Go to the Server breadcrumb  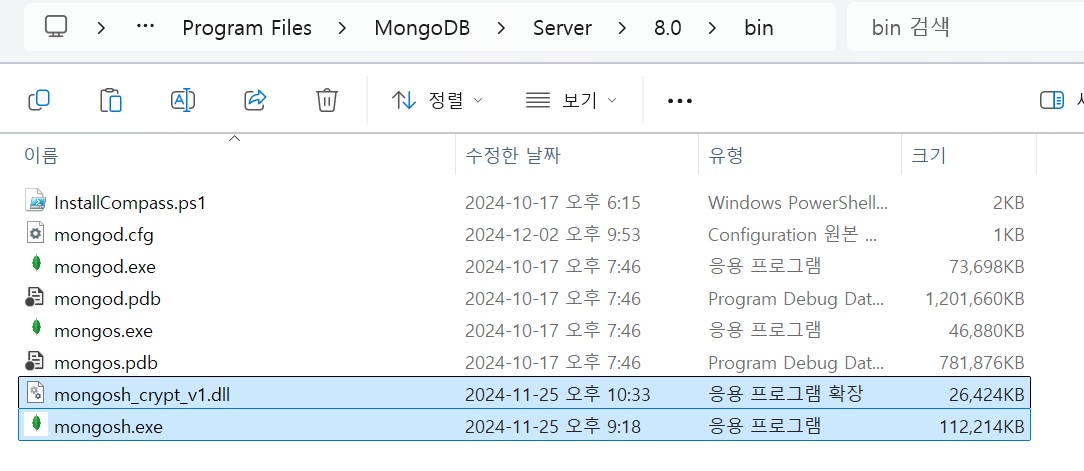tap(562, 28)
